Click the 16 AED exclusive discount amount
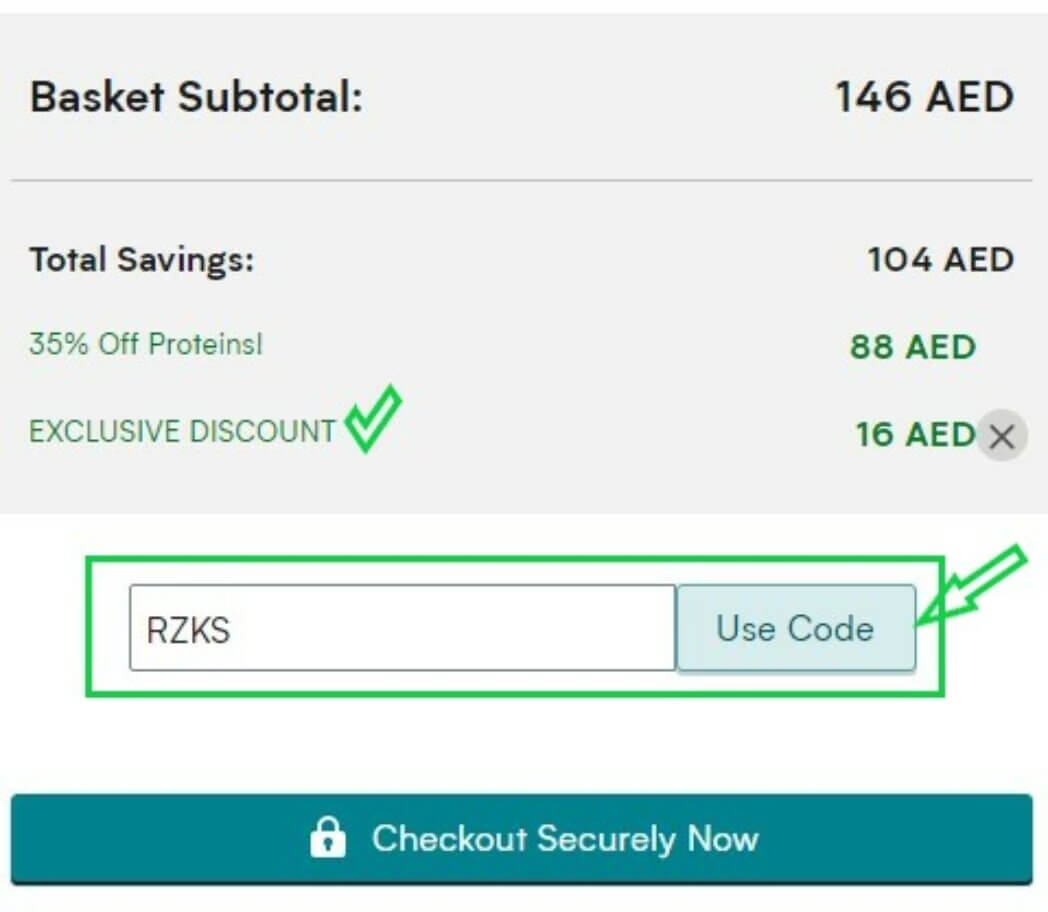The height and width of the screenshot is (912, 1048). tap(915, 434)
